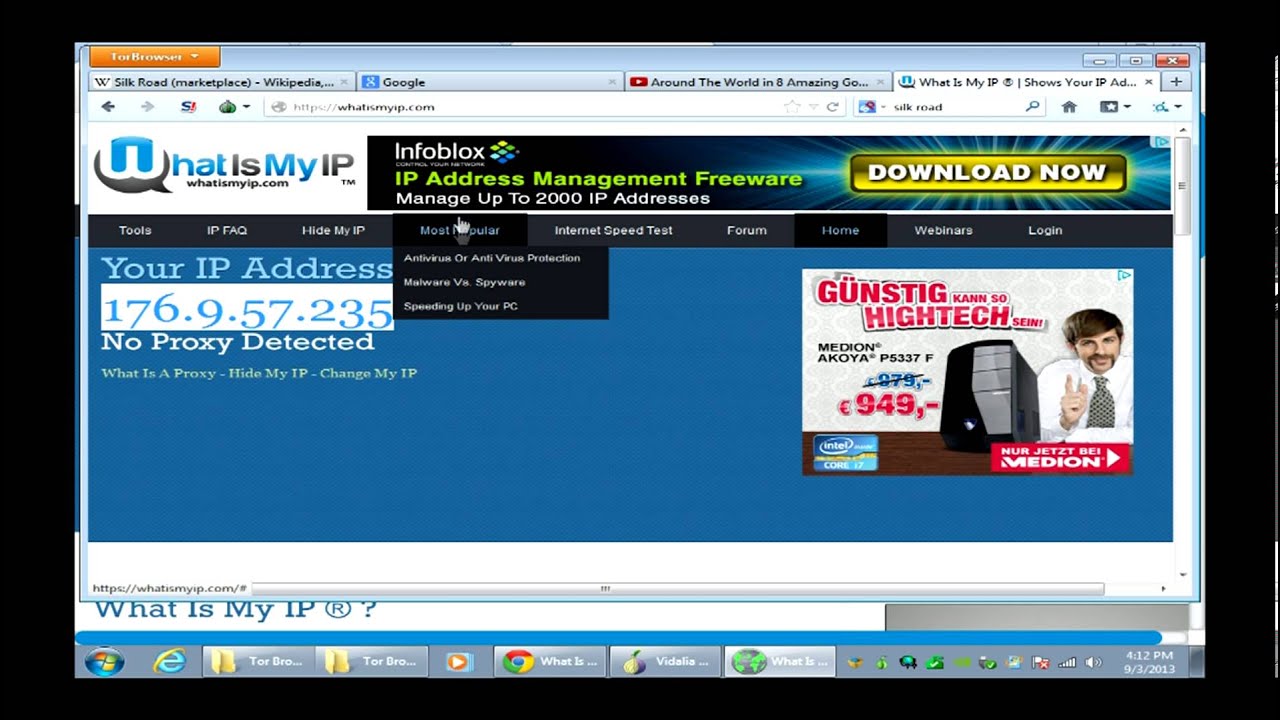Viewport: 1280px width, 720px height.
Task: Choose a search engine from search bar dropdown
Action: pos(870,107)
